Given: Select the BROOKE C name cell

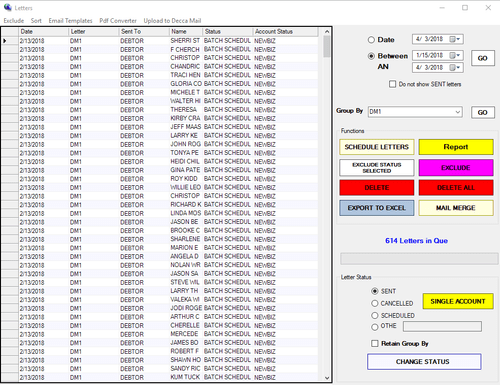Looking at the screenshot, I should point(186,231).
